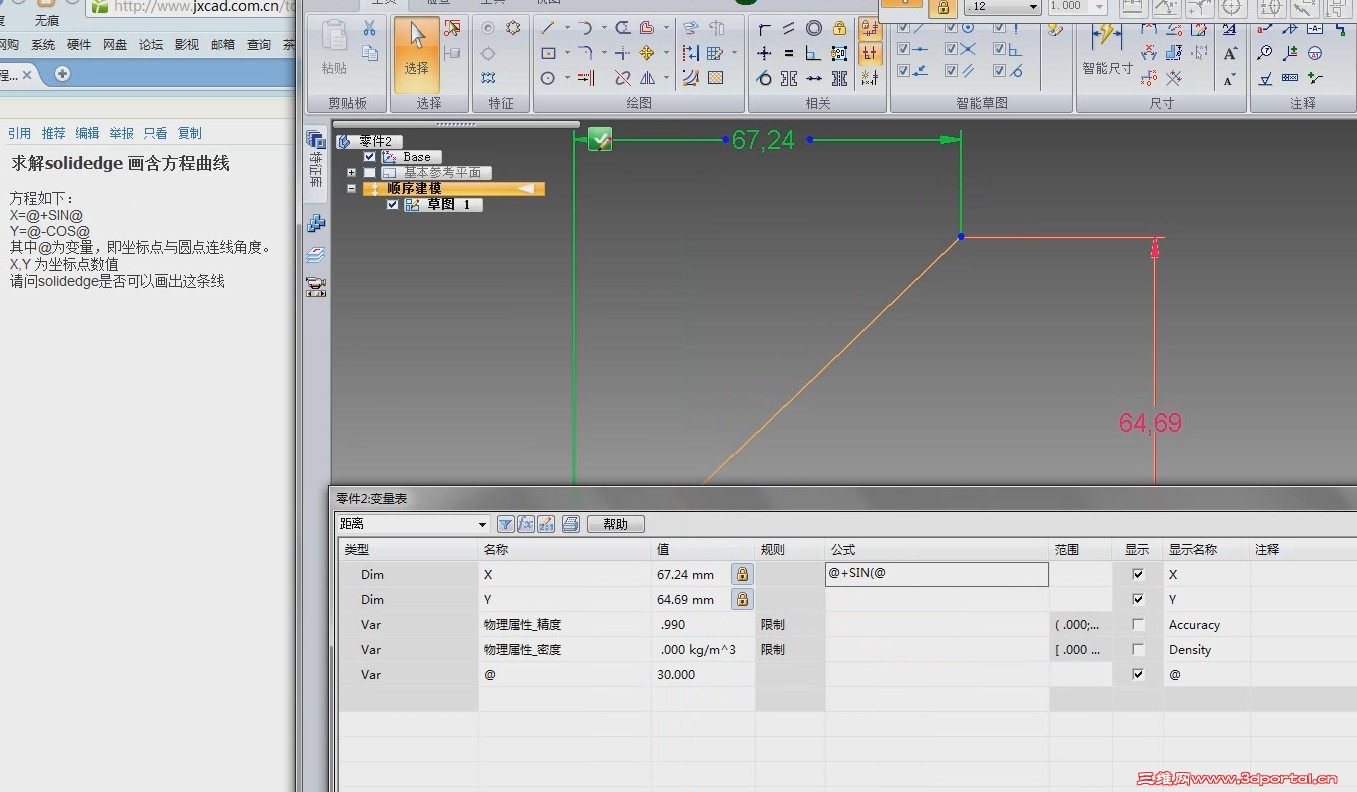Select the large 选择 arrow tool
The width and height of the screenshot is (1357, 792).
pyautogui.click(x=416, y=54)
